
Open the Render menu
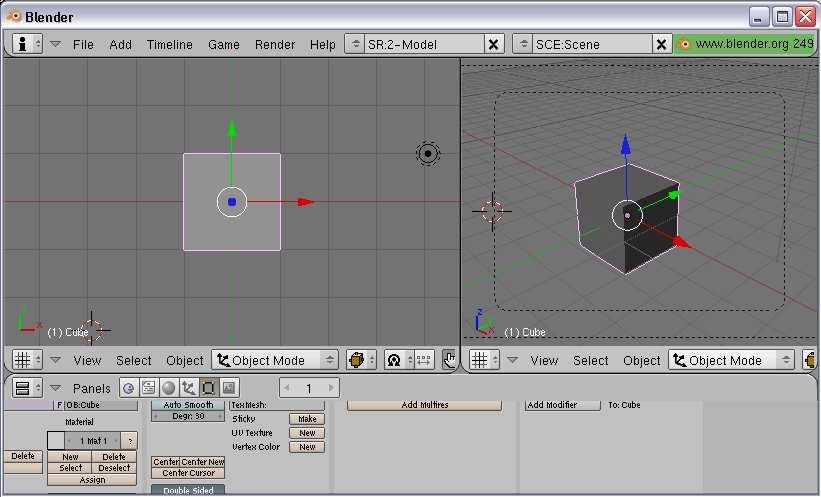(x=275, y=45)
